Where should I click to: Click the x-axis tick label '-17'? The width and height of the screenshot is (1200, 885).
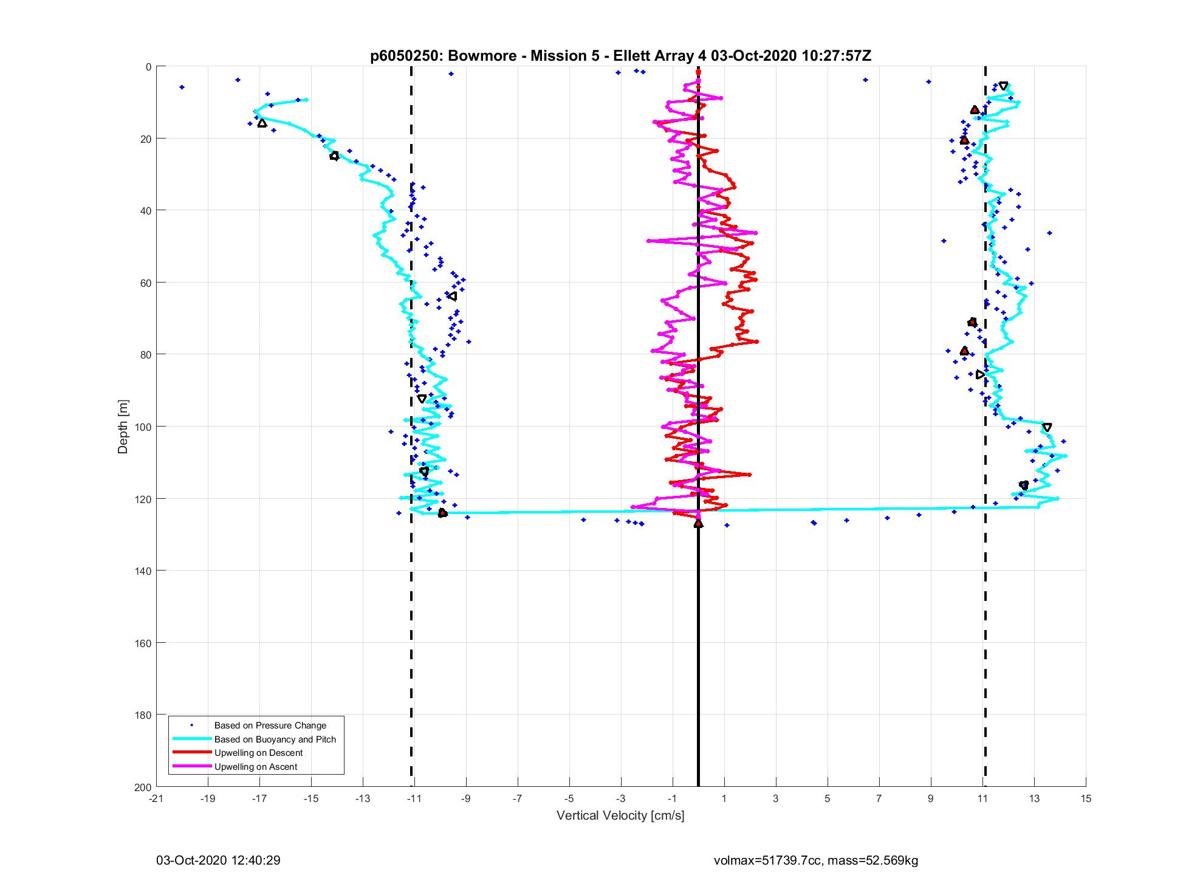[x=259, y=799]
